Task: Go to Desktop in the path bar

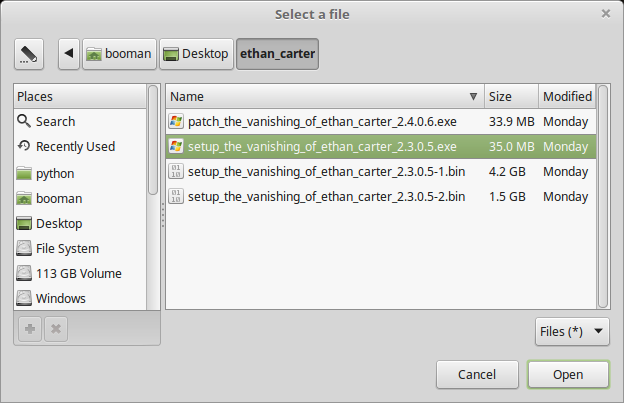Action: tap(196, 54)
